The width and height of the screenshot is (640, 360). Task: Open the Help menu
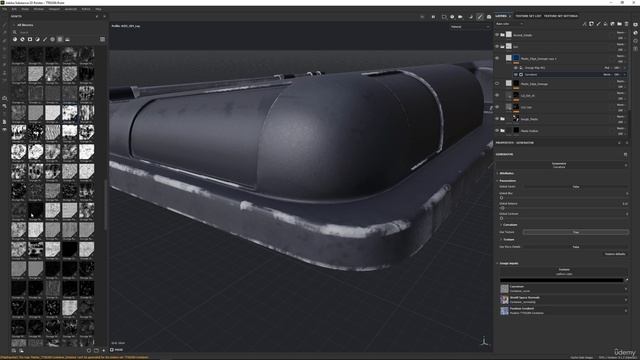point(98,9)
